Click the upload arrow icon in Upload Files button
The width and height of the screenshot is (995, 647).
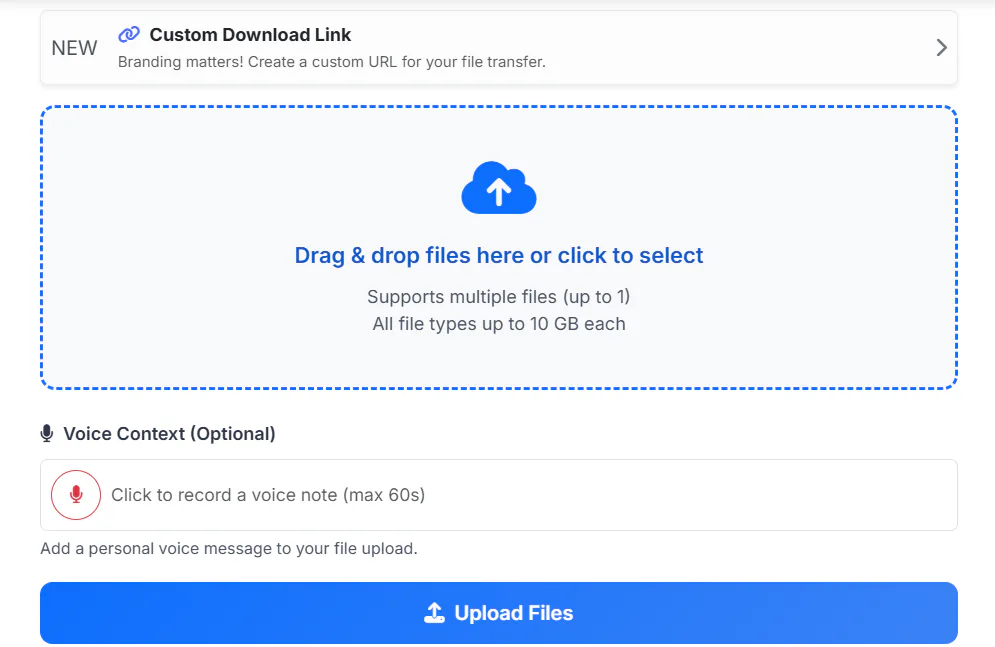[x=434, y=613]
